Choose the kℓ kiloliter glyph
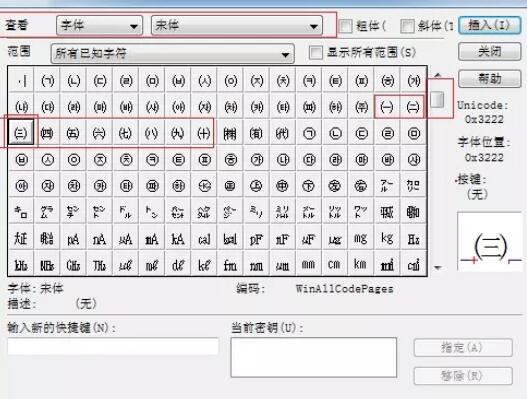This screenshot has height=399, width=527. [x=204, y=265]
